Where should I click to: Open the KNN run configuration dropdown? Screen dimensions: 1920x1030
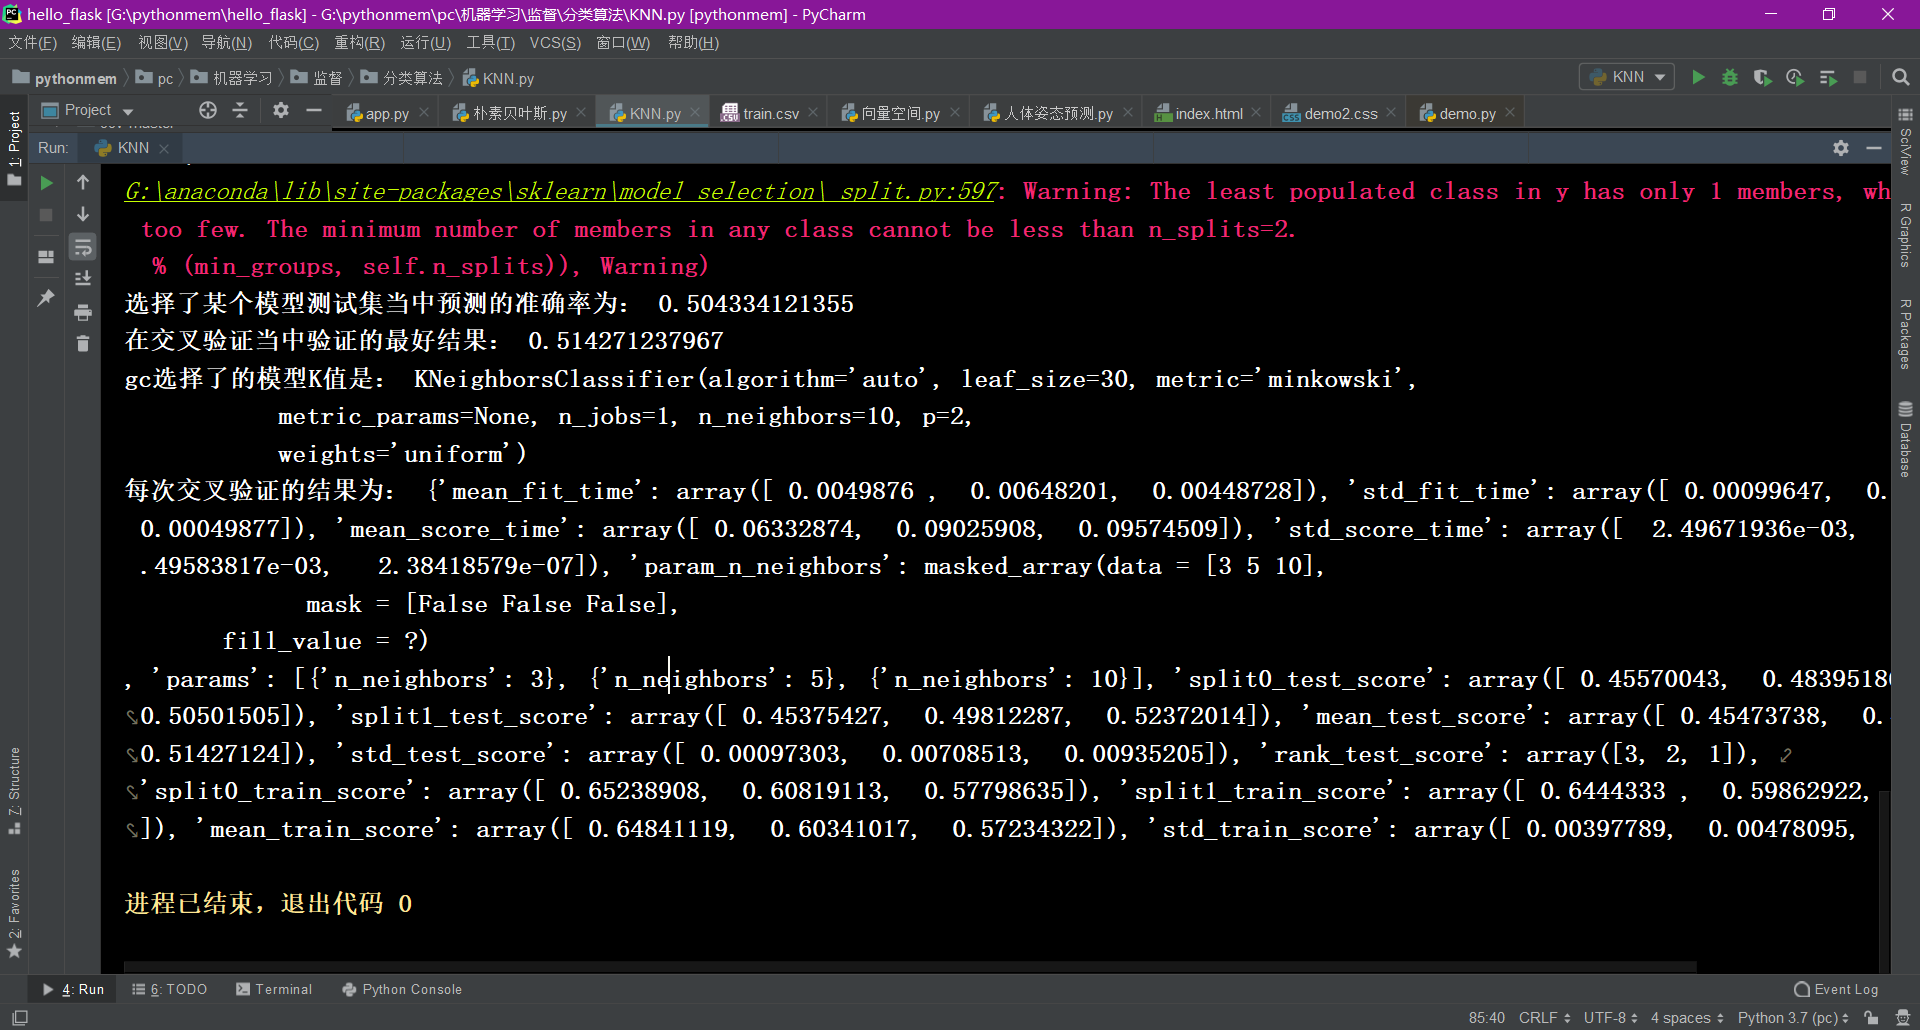point(1627,77)
